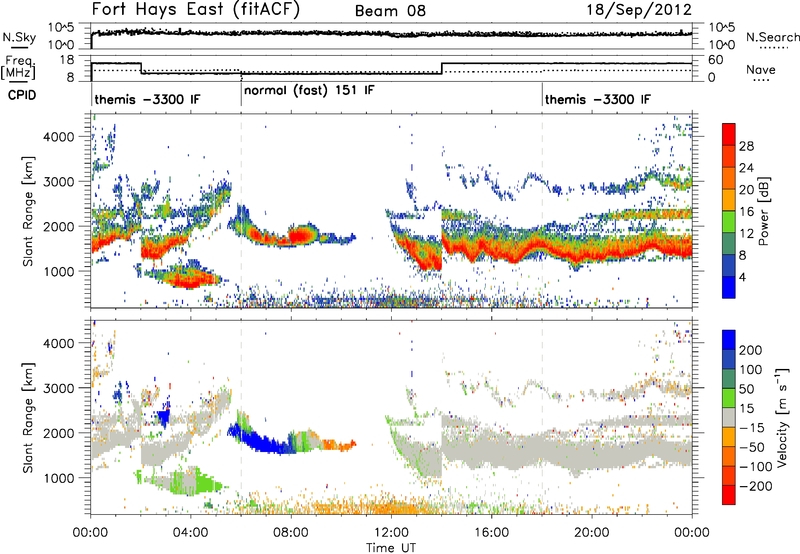
Task: Click the 28 label on Power colorbar
Action: point(746,146)
